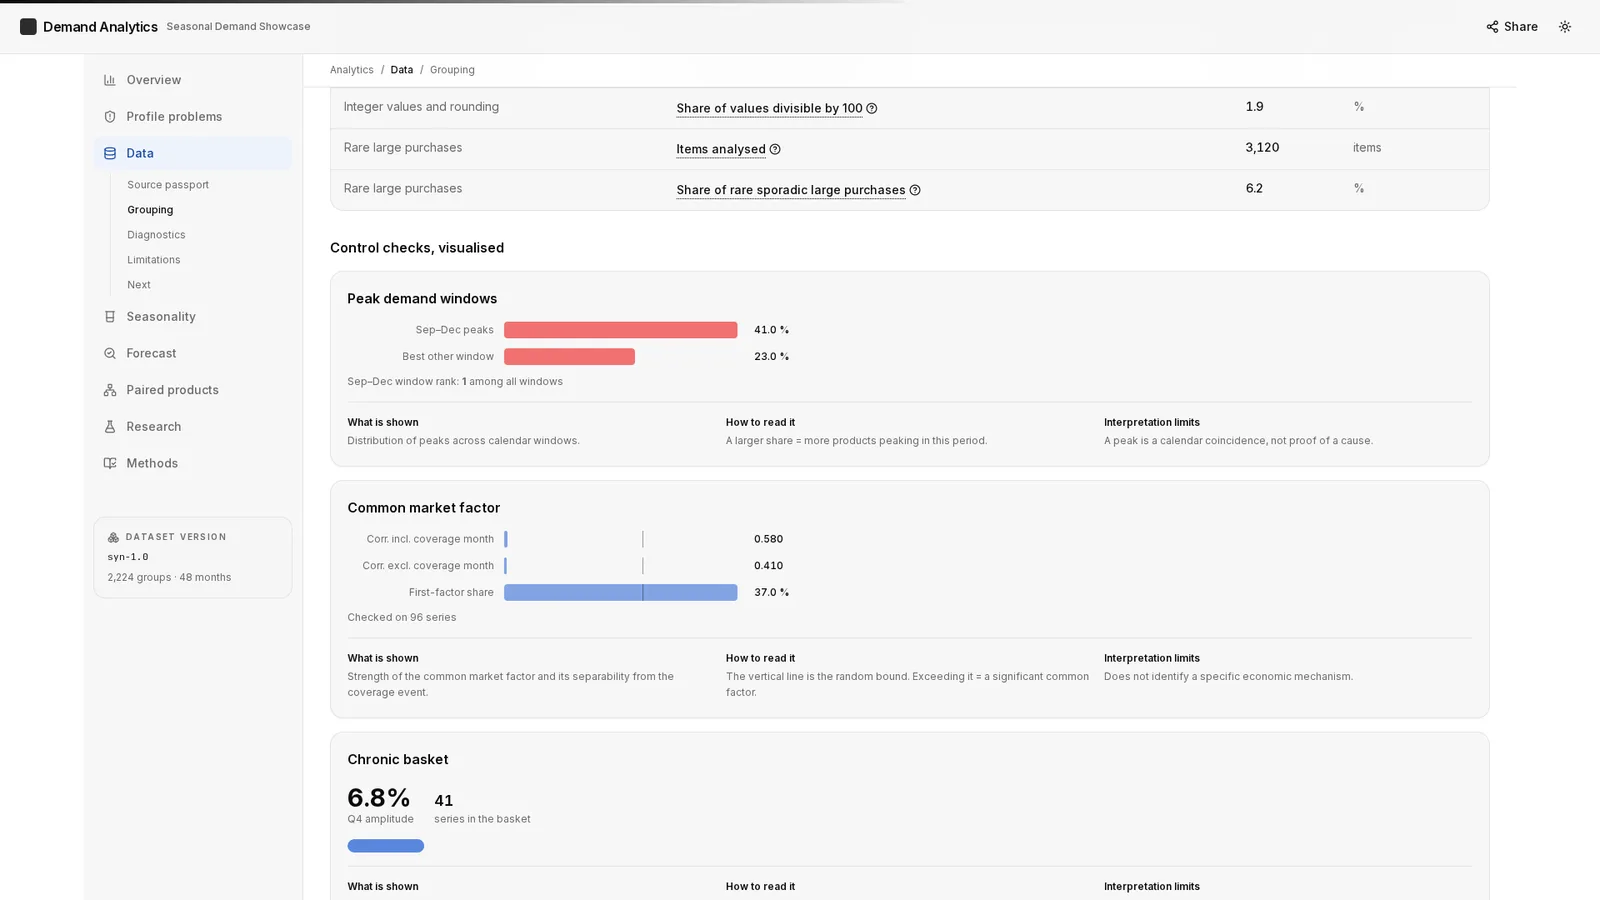Image resolution: width=1600 pixels, height=900 pixels.
Task: Click the Methods book icon
Action: click(110, 463)
